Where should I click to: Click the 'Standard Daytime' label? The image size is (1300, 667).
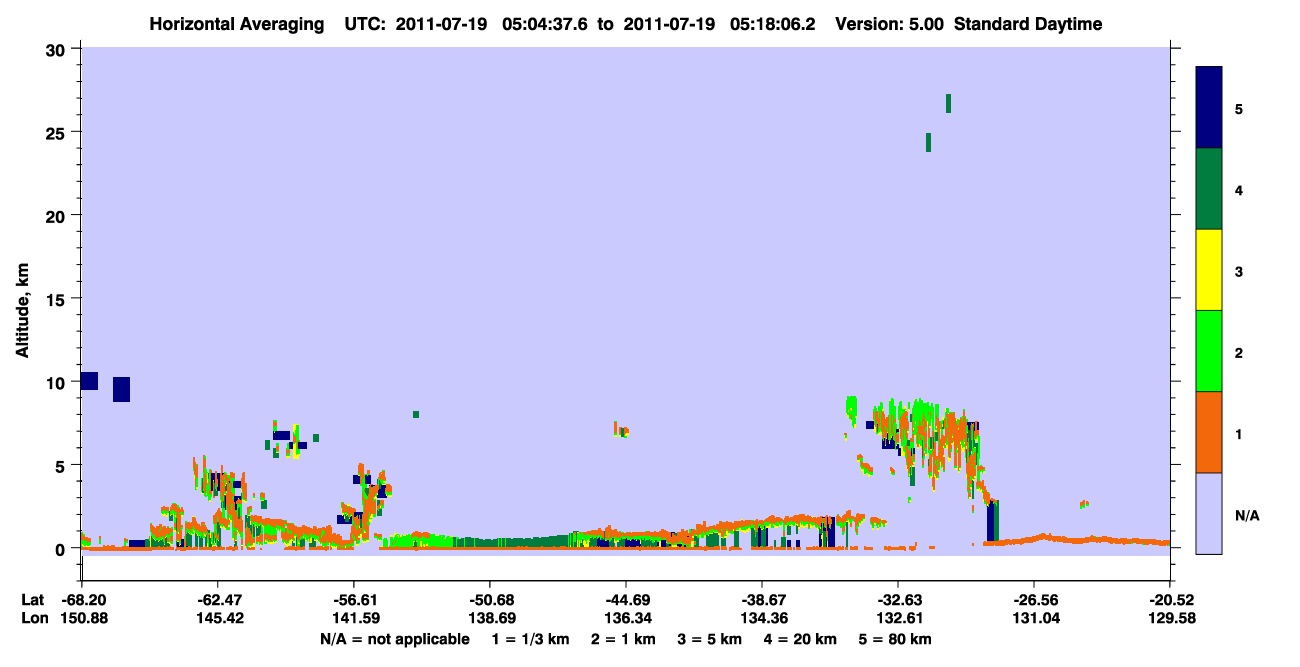[1028, 24]
